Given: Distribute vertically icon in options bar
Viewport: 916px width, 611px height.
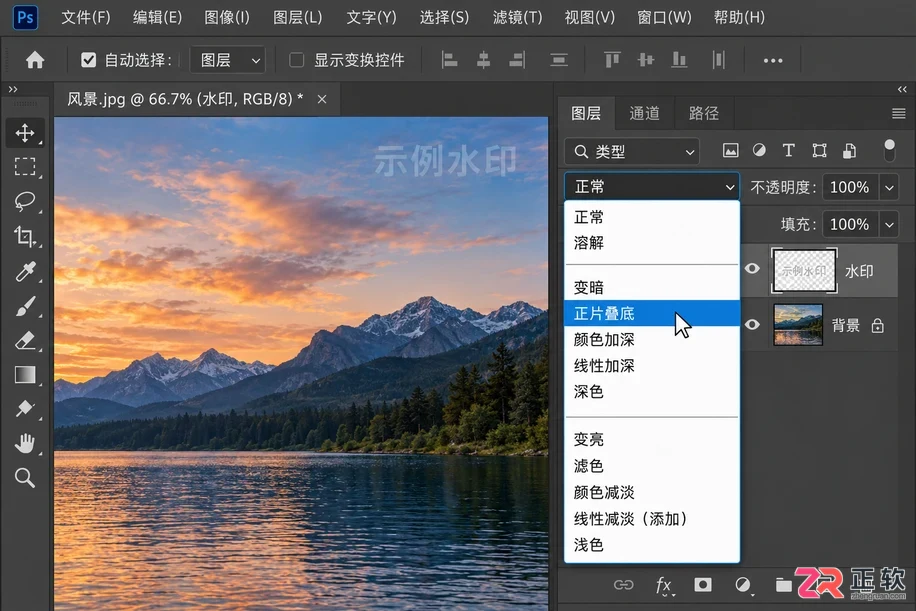Looking at the screenshot, I should [x=559, y=60].
